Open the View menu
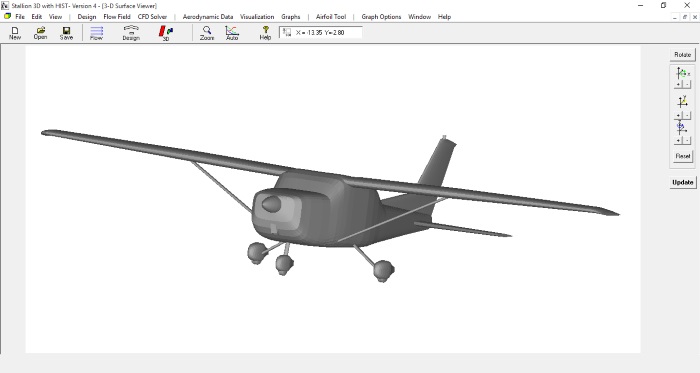The width and height of the screenshot is (700, 373). coord(55,17)
